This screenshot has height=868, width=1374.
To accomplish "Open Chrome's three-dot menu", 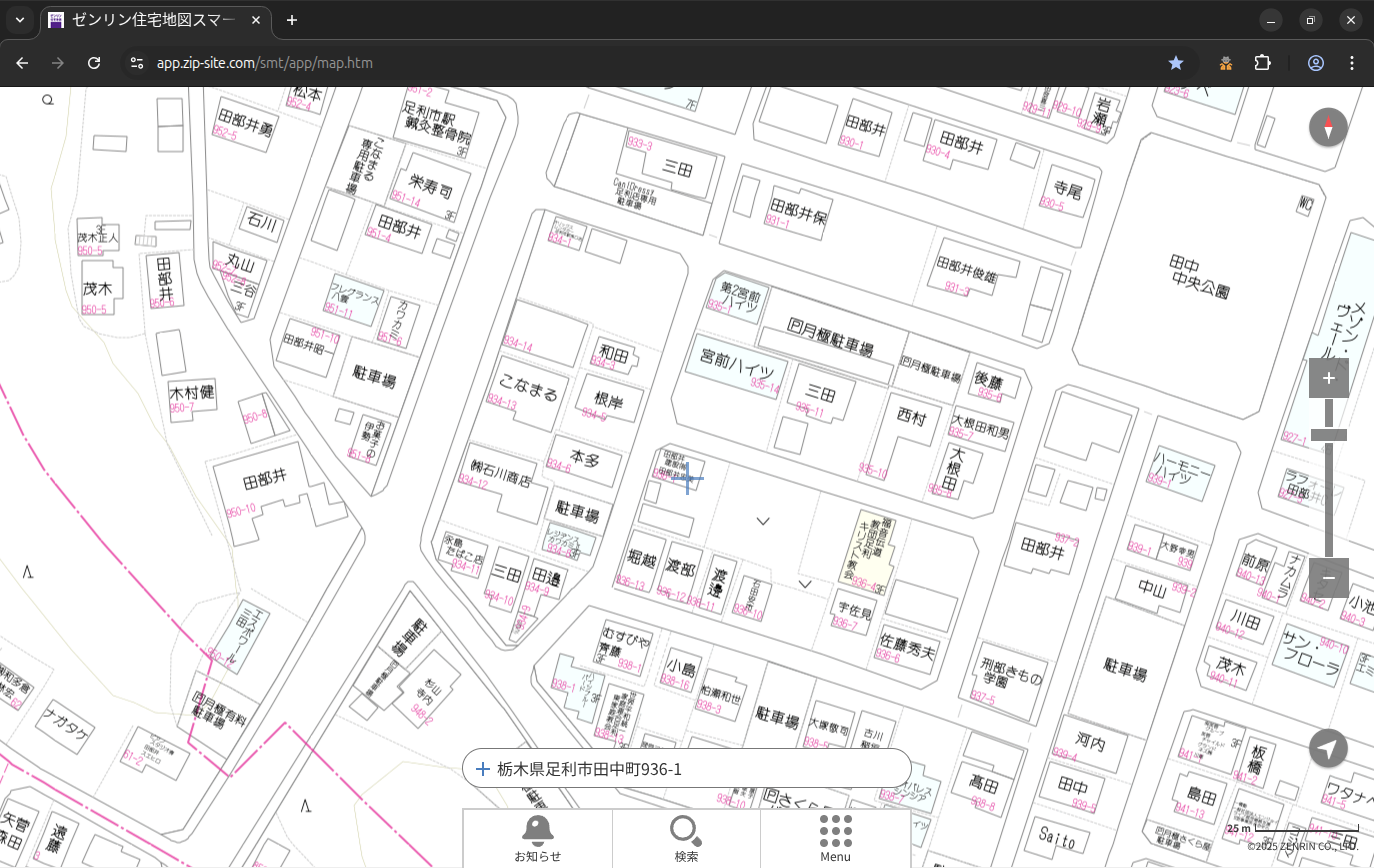I will [x=1352, y=63].
